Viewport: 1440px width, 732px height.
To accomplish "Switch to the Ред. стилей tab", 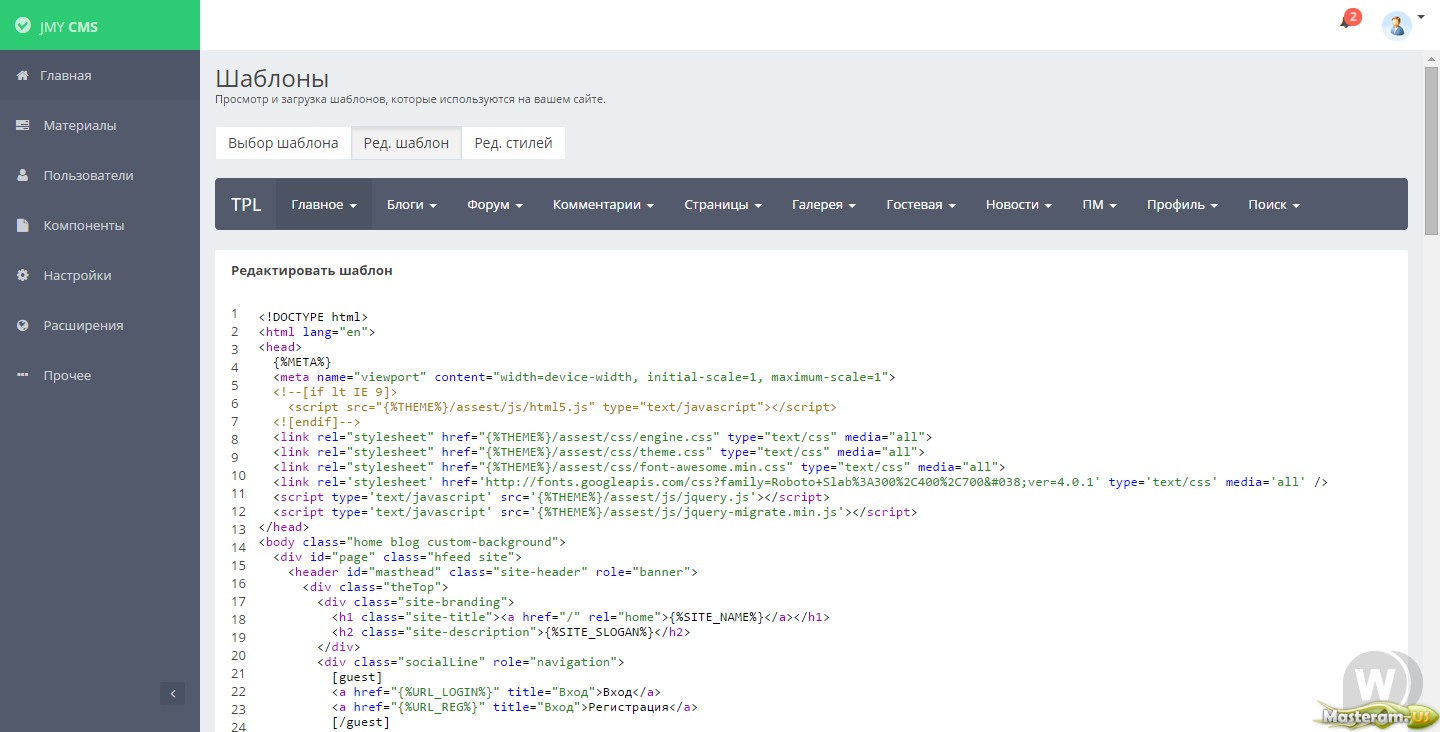I will 513,143.
